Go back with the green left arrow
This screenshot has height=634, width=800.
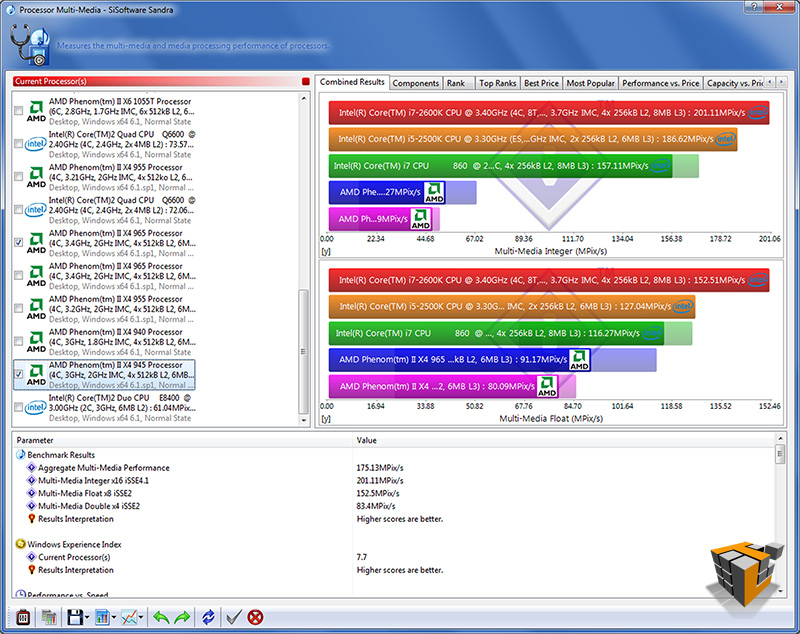[161, 618]
